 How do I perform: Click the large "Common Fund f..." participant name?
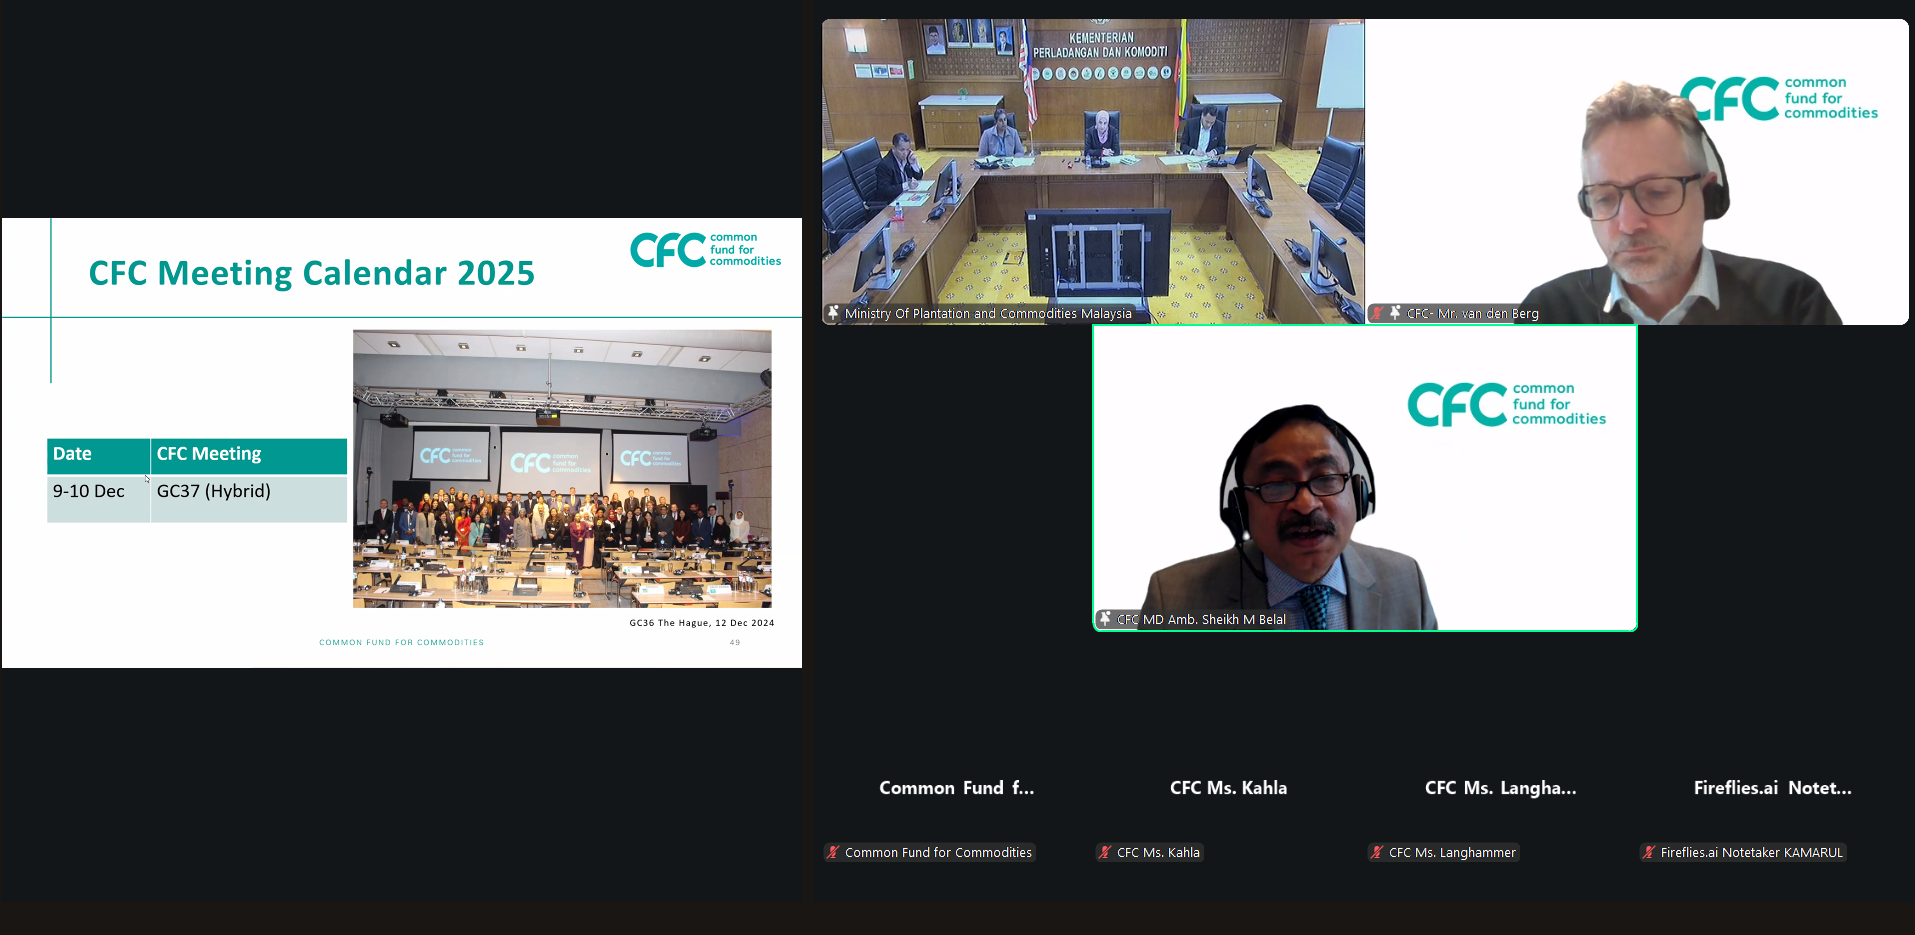click(x=956, y=788)
